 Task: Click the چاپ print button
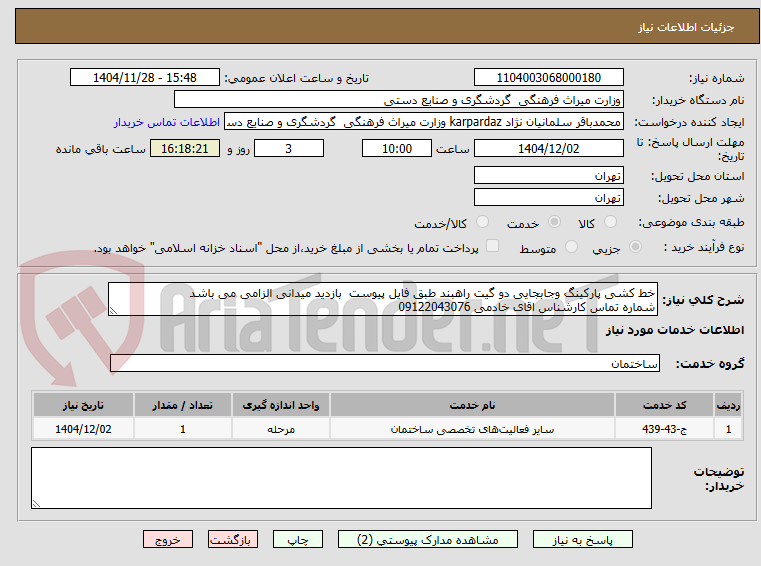[298, 539]
